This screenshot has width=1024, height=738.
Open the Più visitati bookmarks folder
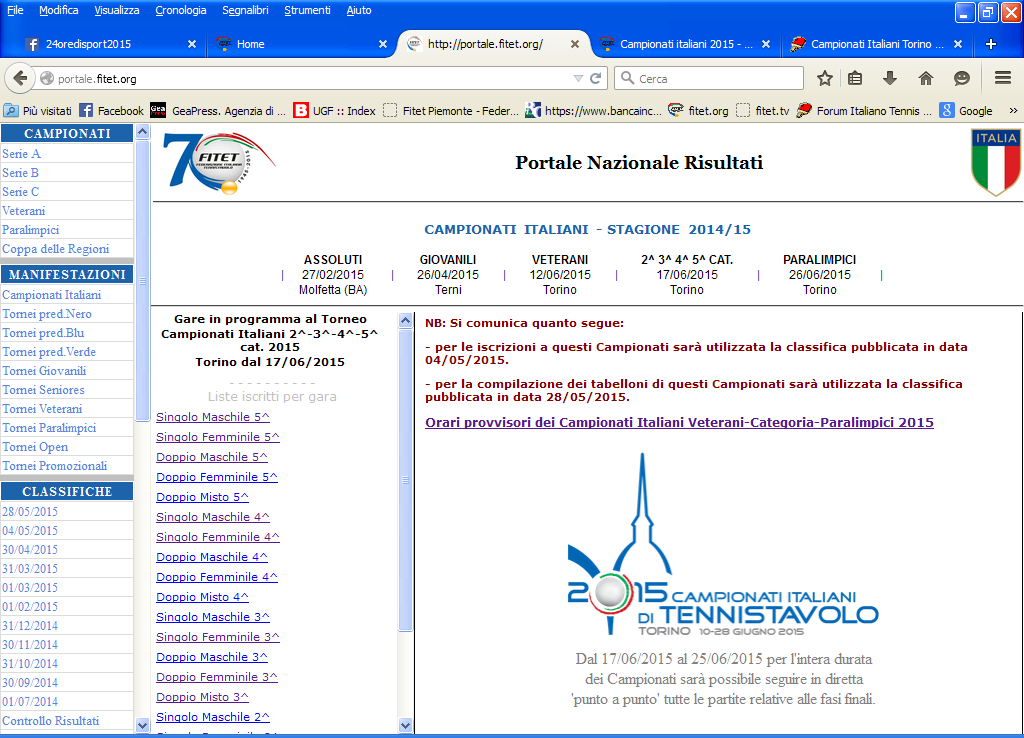tap(38, 110)
